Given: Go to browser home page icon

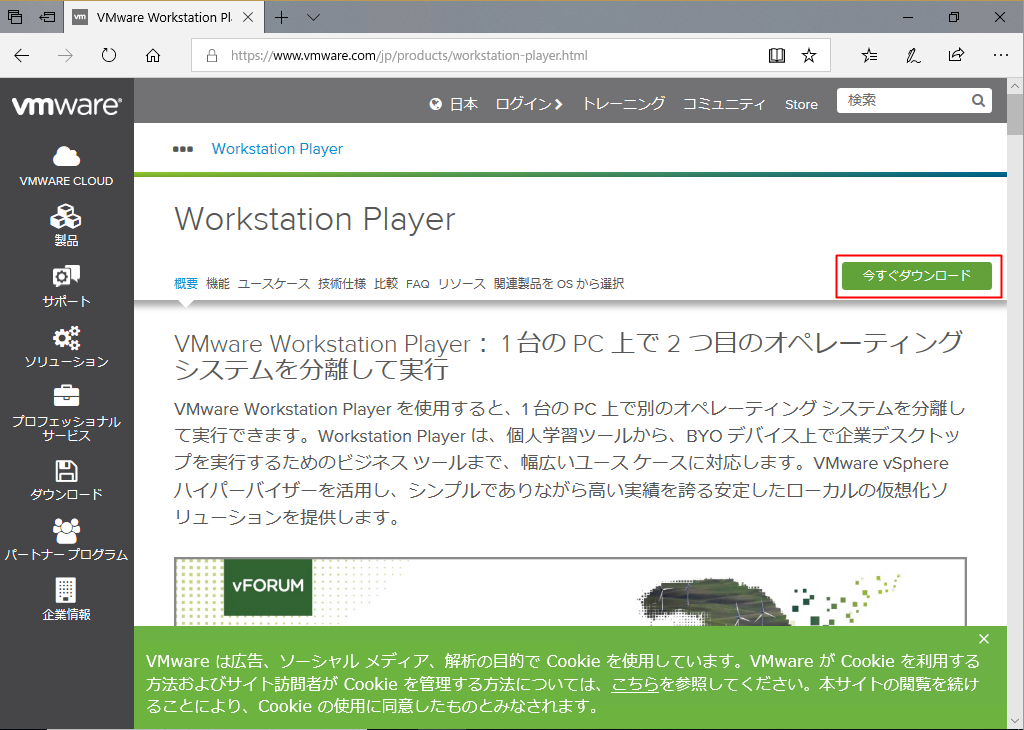Looking at the screenshot, I should pyautogui.click(x=153, y=56).
